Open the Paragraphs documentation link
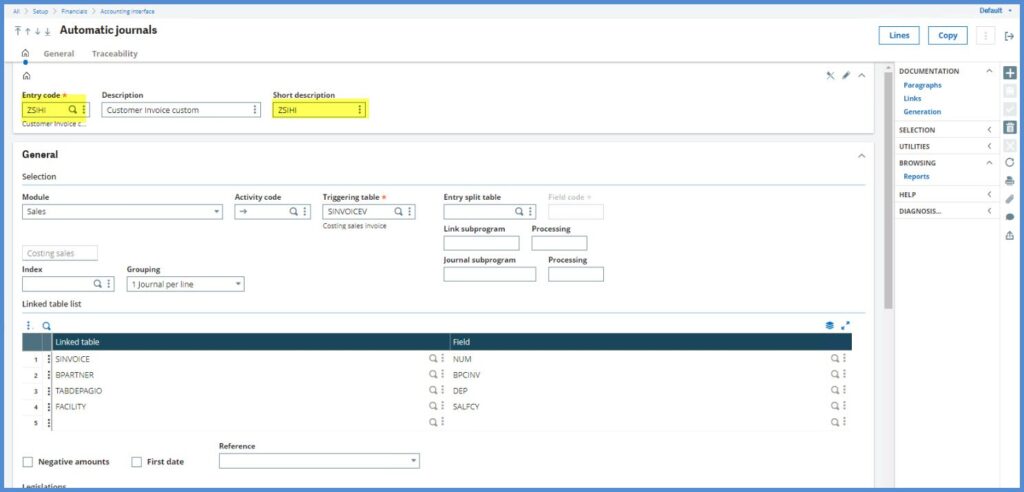 [922, 86]
